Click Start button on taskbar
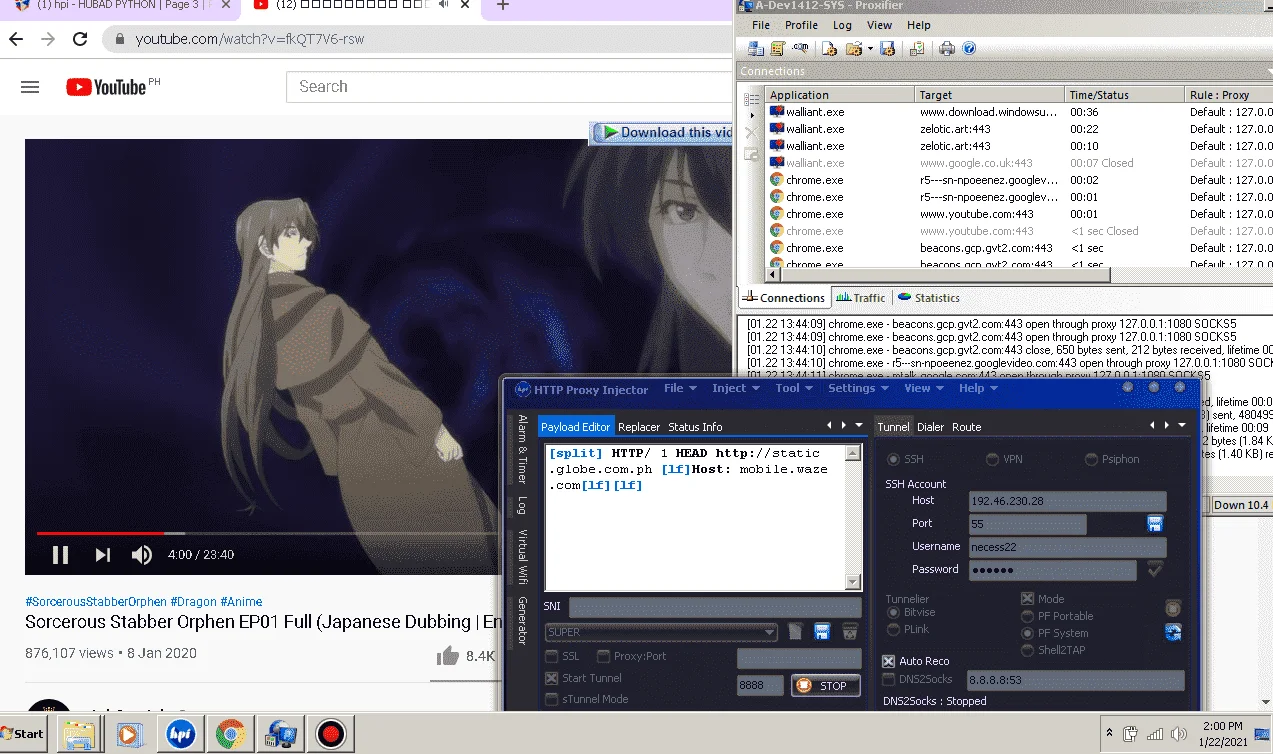This screenshot has width=1273, height=754. 23,734
